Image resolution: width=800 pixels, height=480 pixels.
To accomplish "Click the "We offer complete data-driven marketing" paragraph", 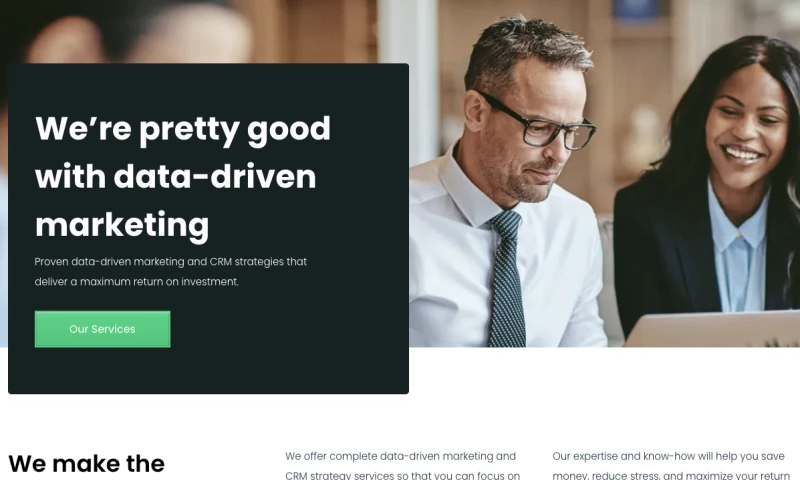I will click(402, 465).
